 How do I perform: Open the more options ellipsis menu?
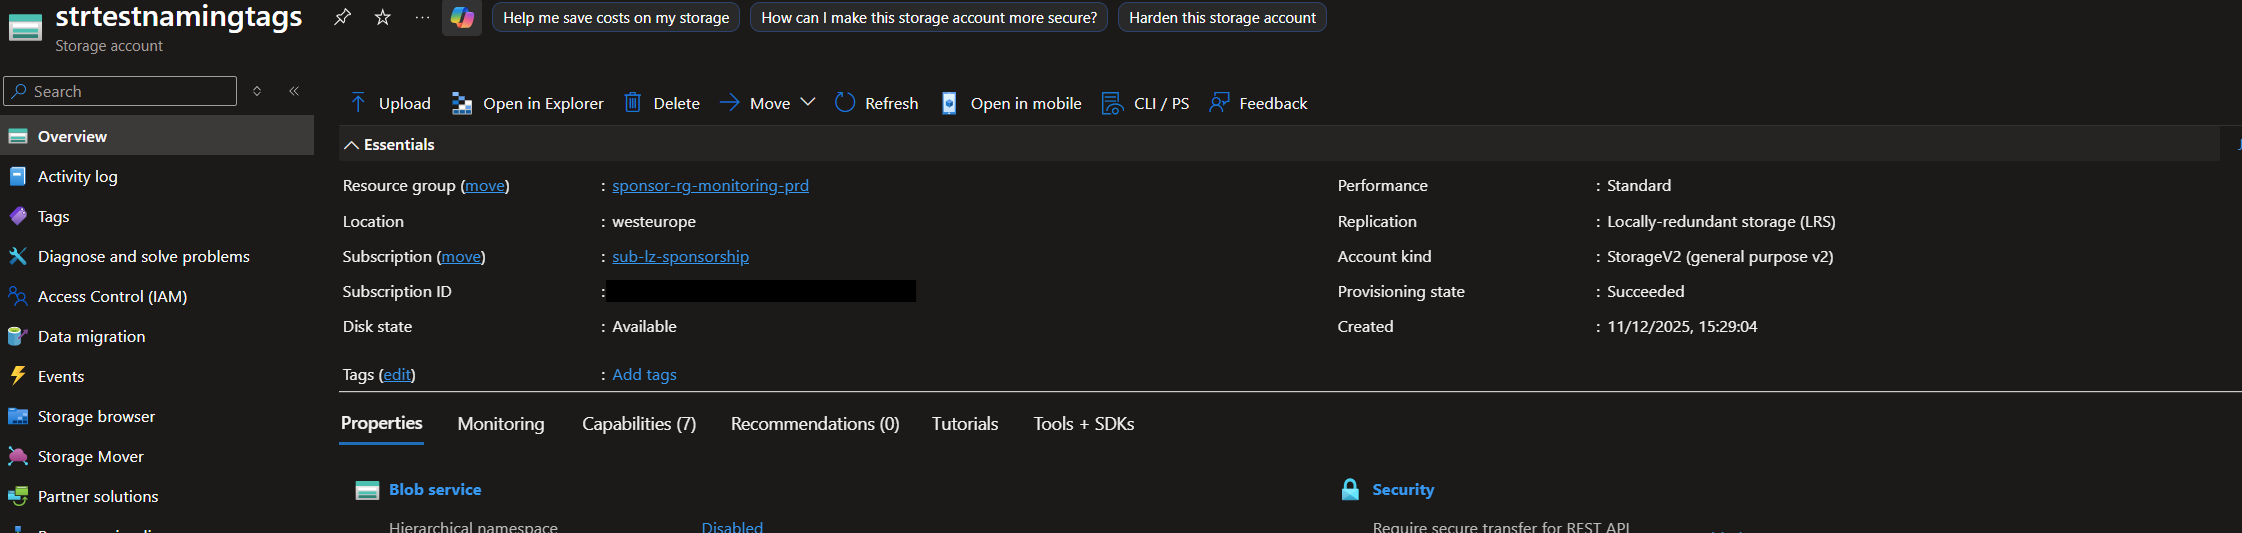point(422,17)
